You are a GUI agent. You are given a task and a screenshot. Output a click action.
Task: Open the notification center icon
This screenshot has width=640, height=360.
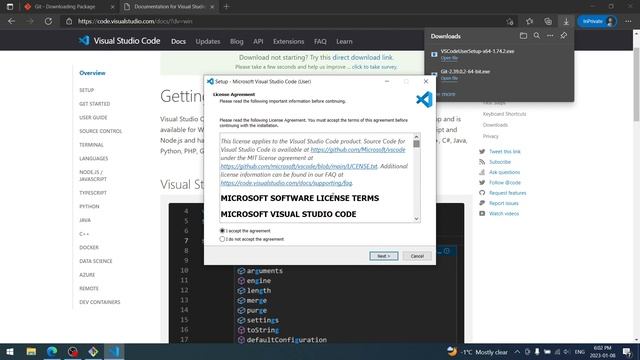click(x=627, y=352)
